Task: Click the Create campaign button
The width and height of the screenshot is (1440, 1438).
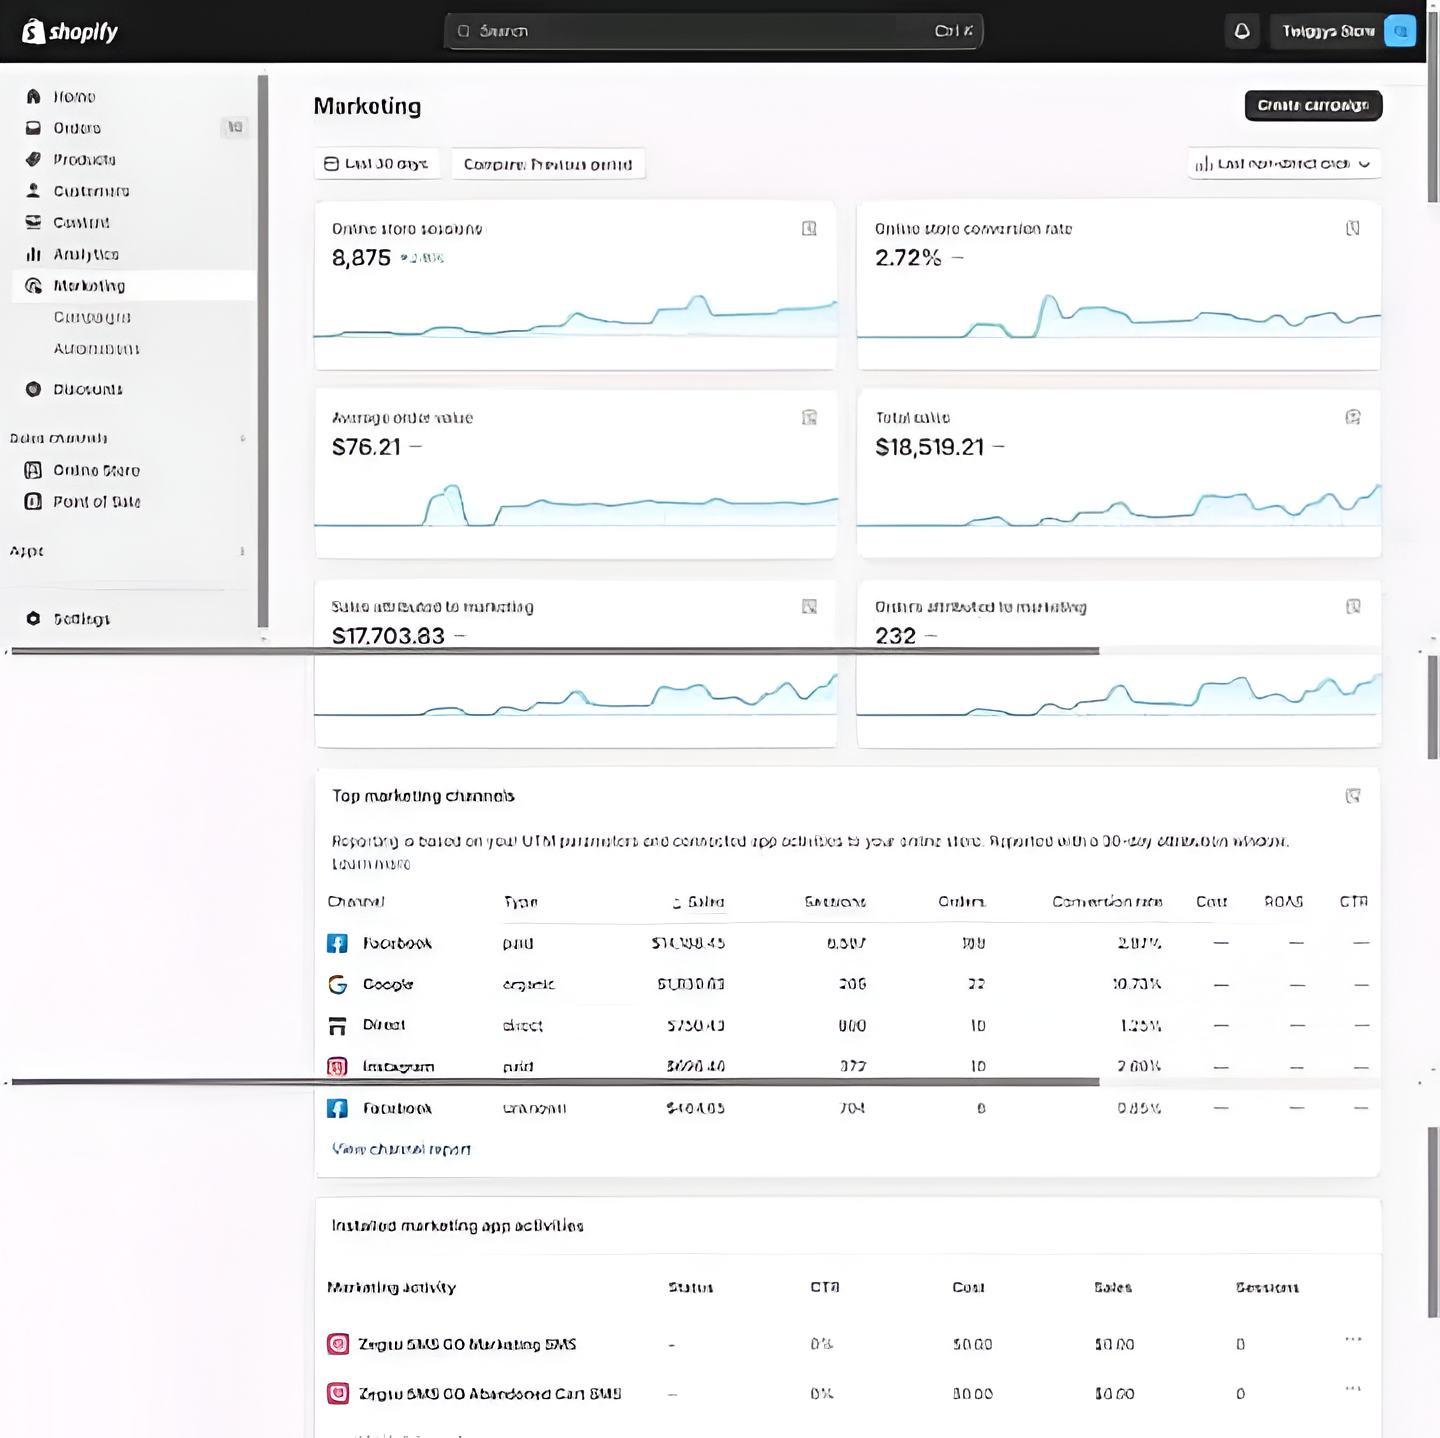Action: tap(1312, 105)
